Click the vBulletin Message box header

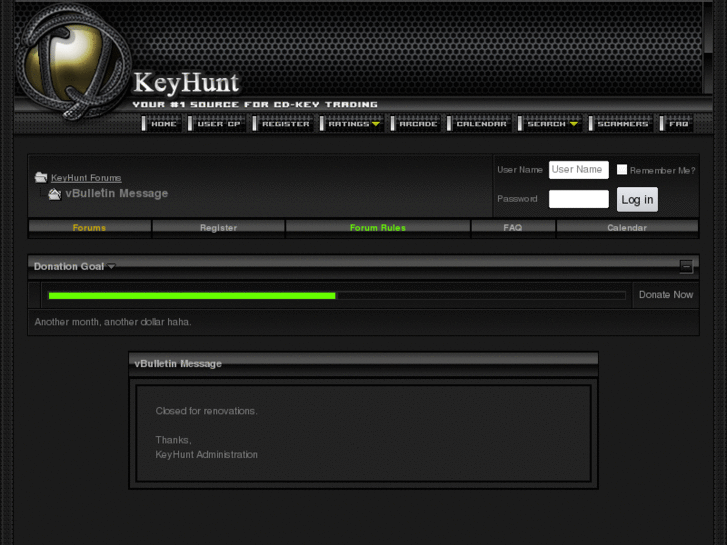click(x=364, y=364)
